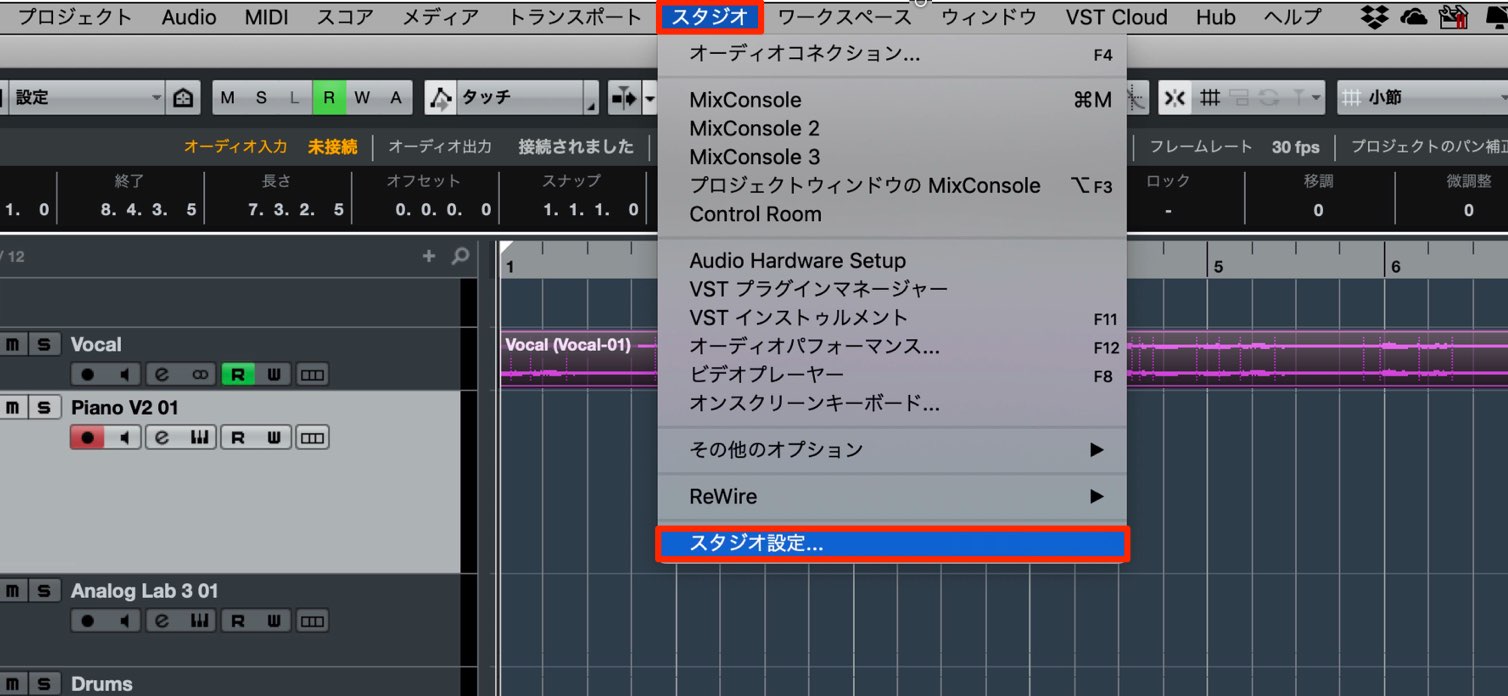1508x696 pixels.
Task: Solo the Piano V2 01 track
Action: [x=43, y=407]
